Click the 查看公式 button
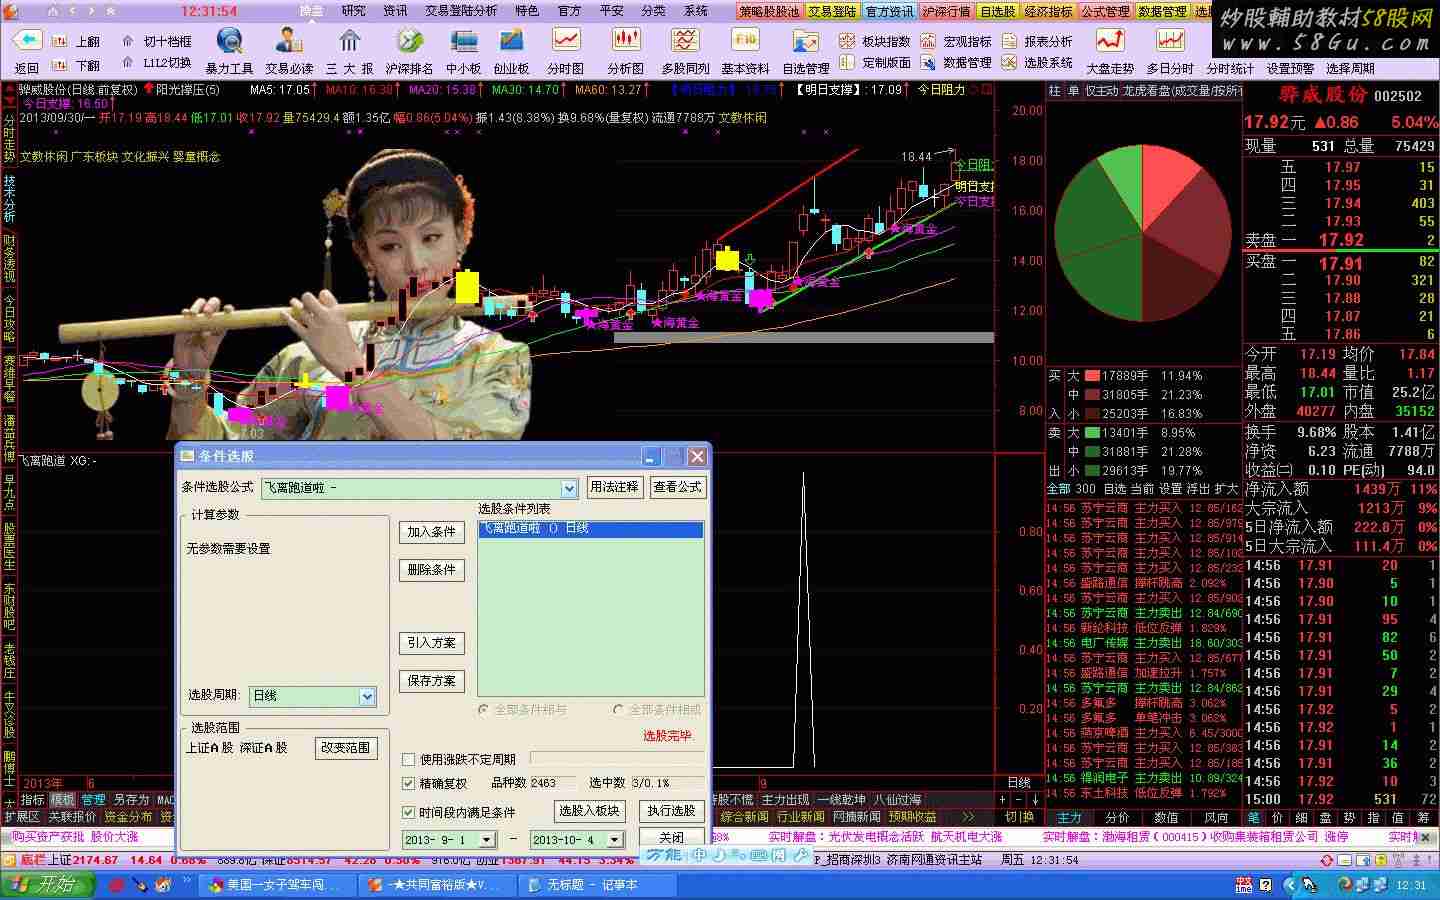 tap(678, 487)
